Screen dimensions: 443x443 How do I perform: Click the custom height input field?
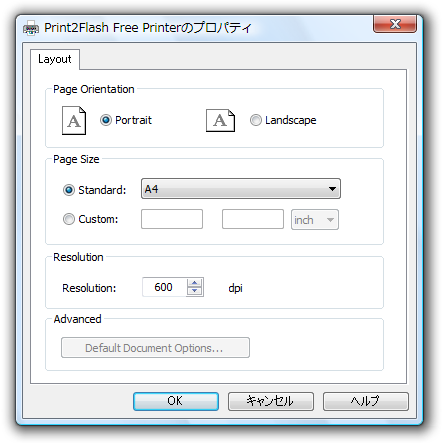[253, 219]
